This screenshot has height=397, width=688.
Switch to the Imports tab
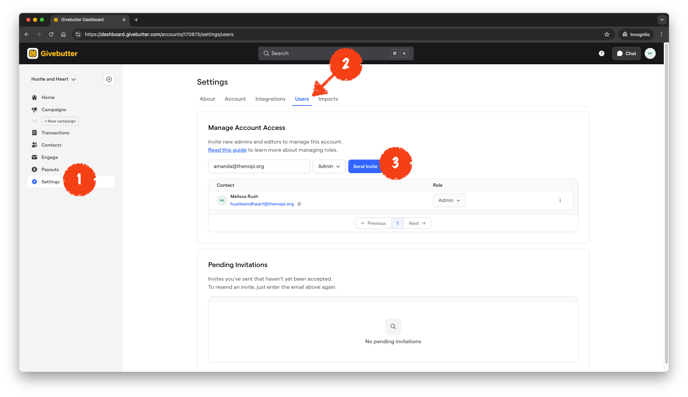click(x=328, y=99)
